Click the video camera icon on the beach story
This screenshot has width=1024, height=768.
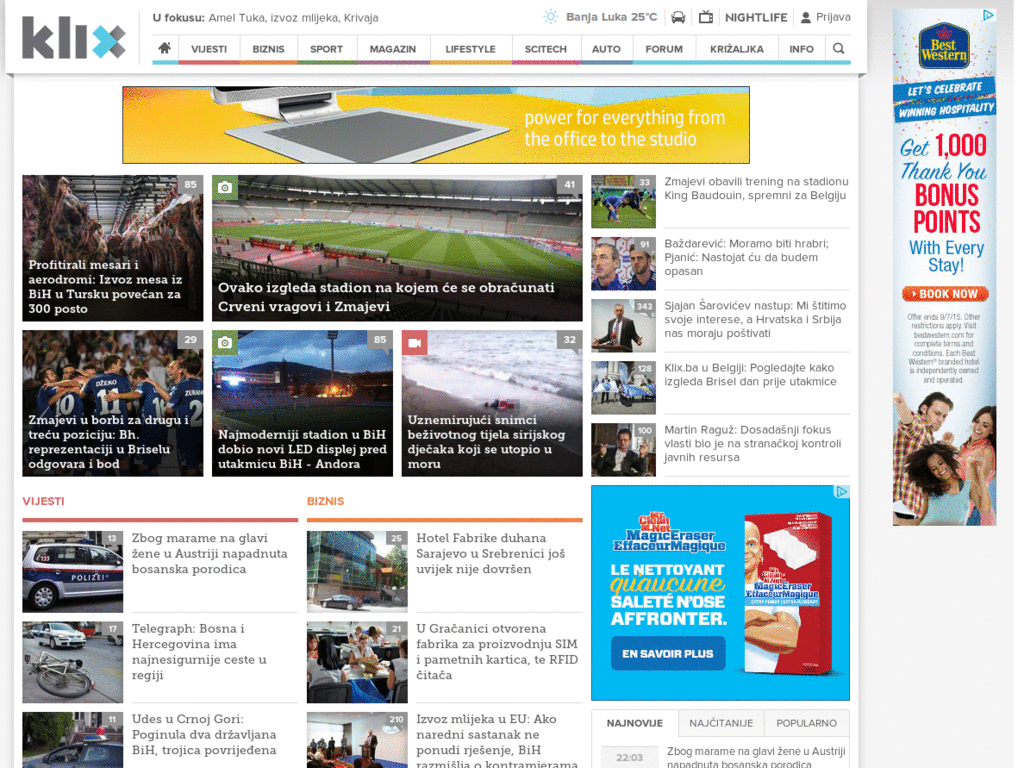tap(415, 342)
